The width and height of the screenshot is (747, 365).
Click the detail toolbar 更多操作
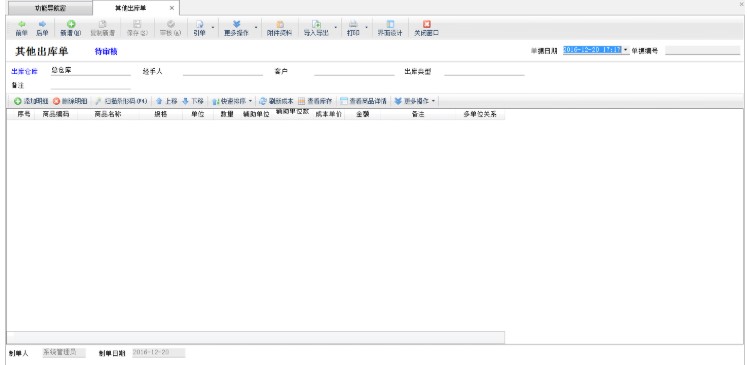pyautogui.click(x=412, y=101)
